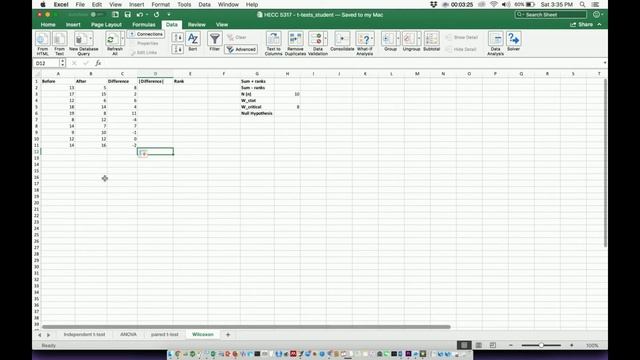This screenshot has height=360, width=640.
Task: Expand the Group dropdown arrow
Action: tap(398, 38)
